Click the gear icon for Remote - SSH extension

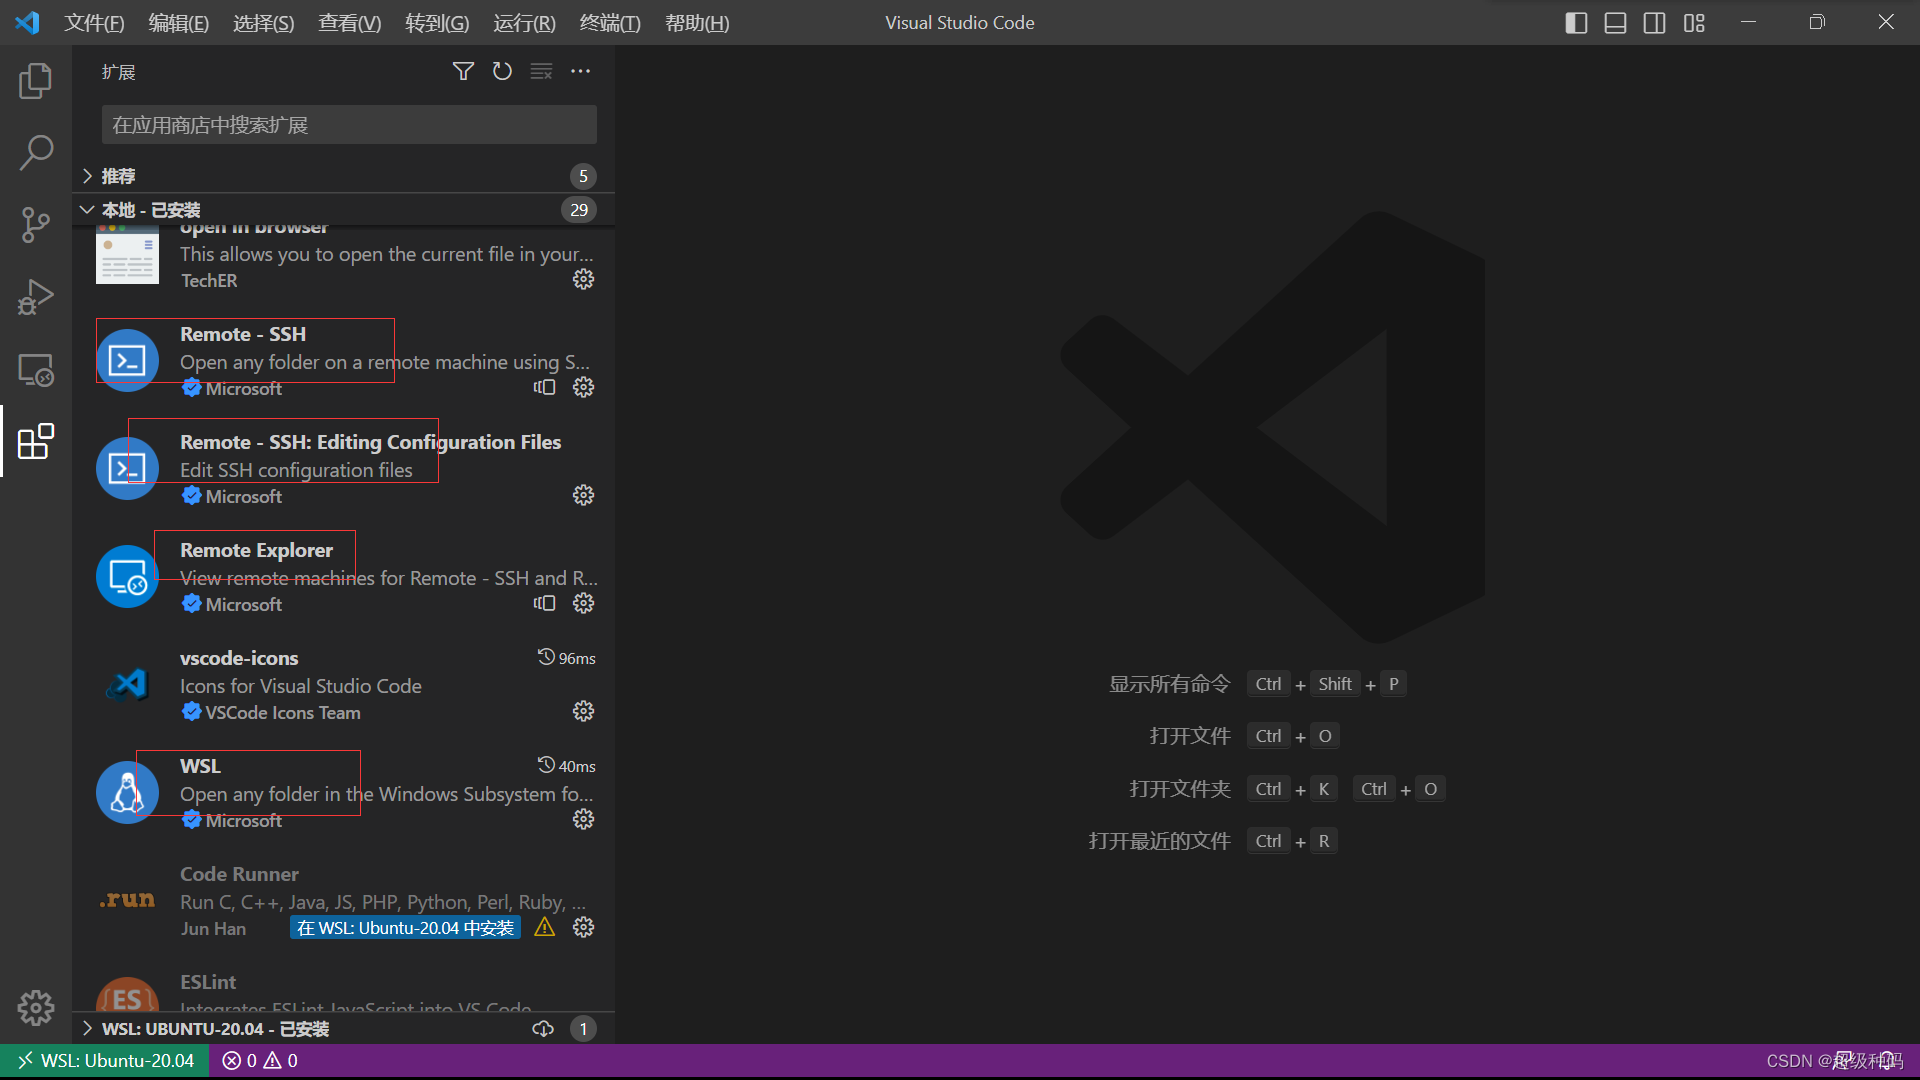pos(583,387)
